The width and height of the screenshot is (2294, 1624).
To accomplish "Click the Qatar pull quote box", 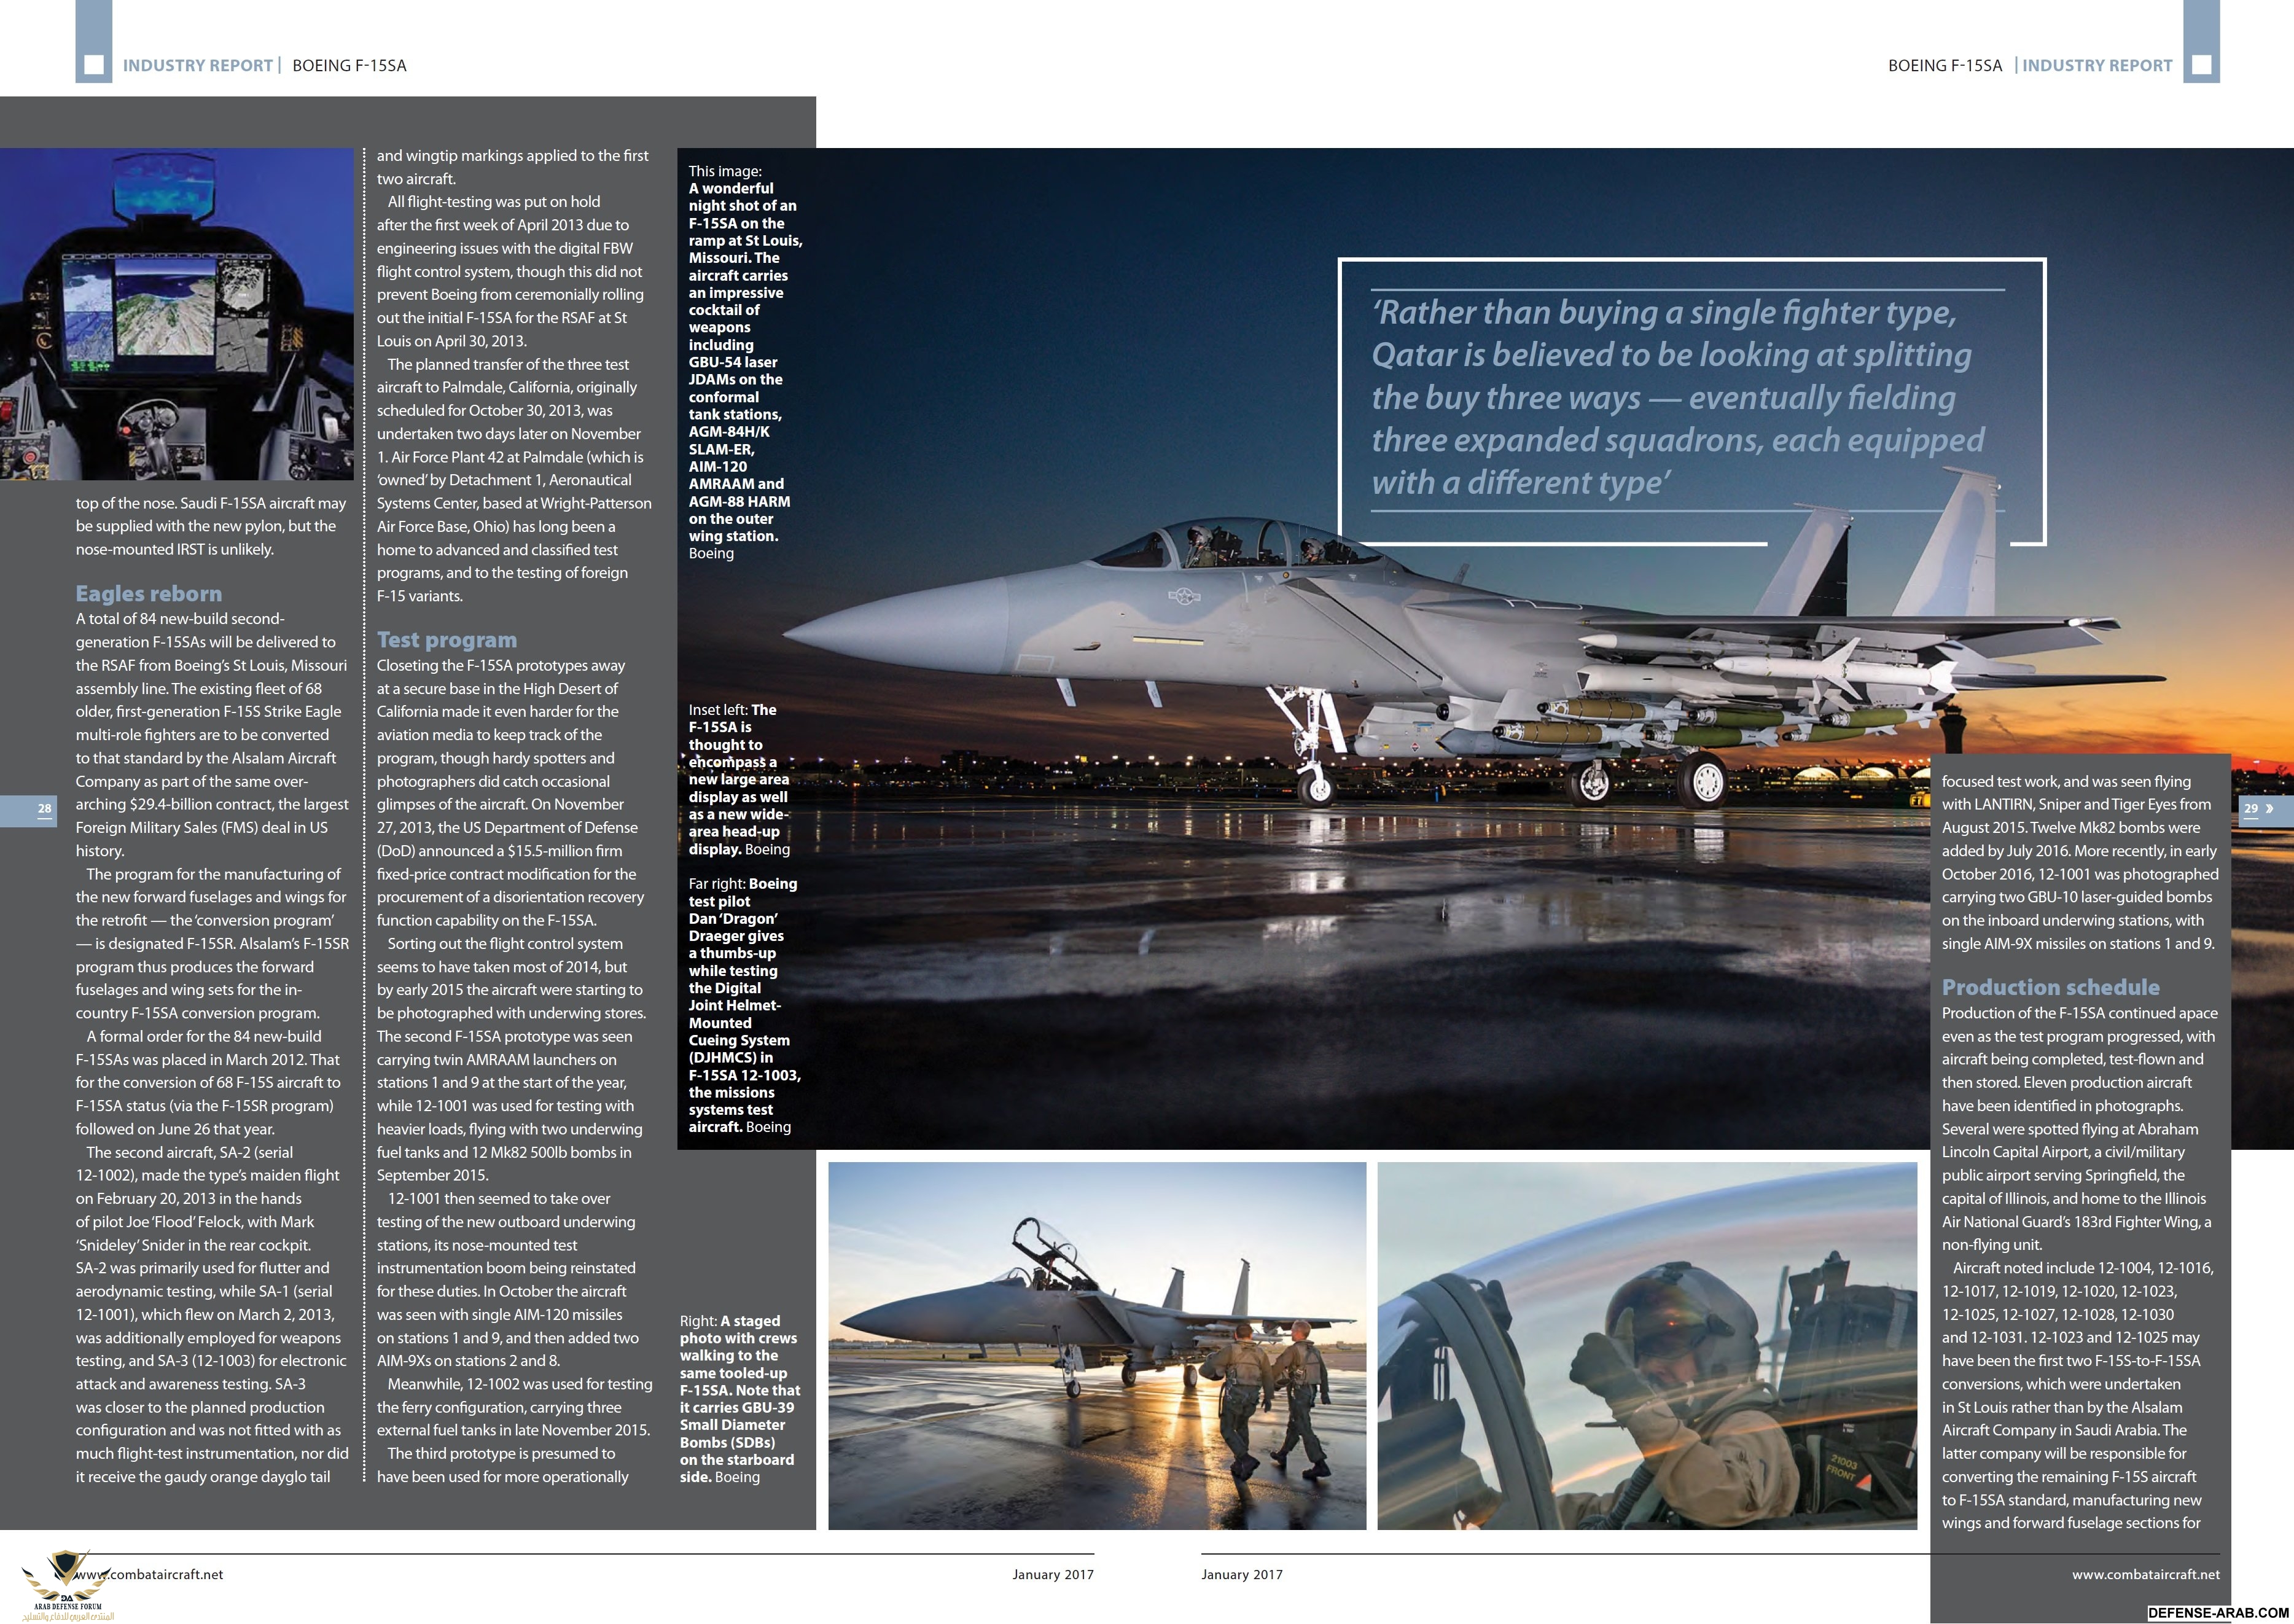I will tap(1690, 400).
